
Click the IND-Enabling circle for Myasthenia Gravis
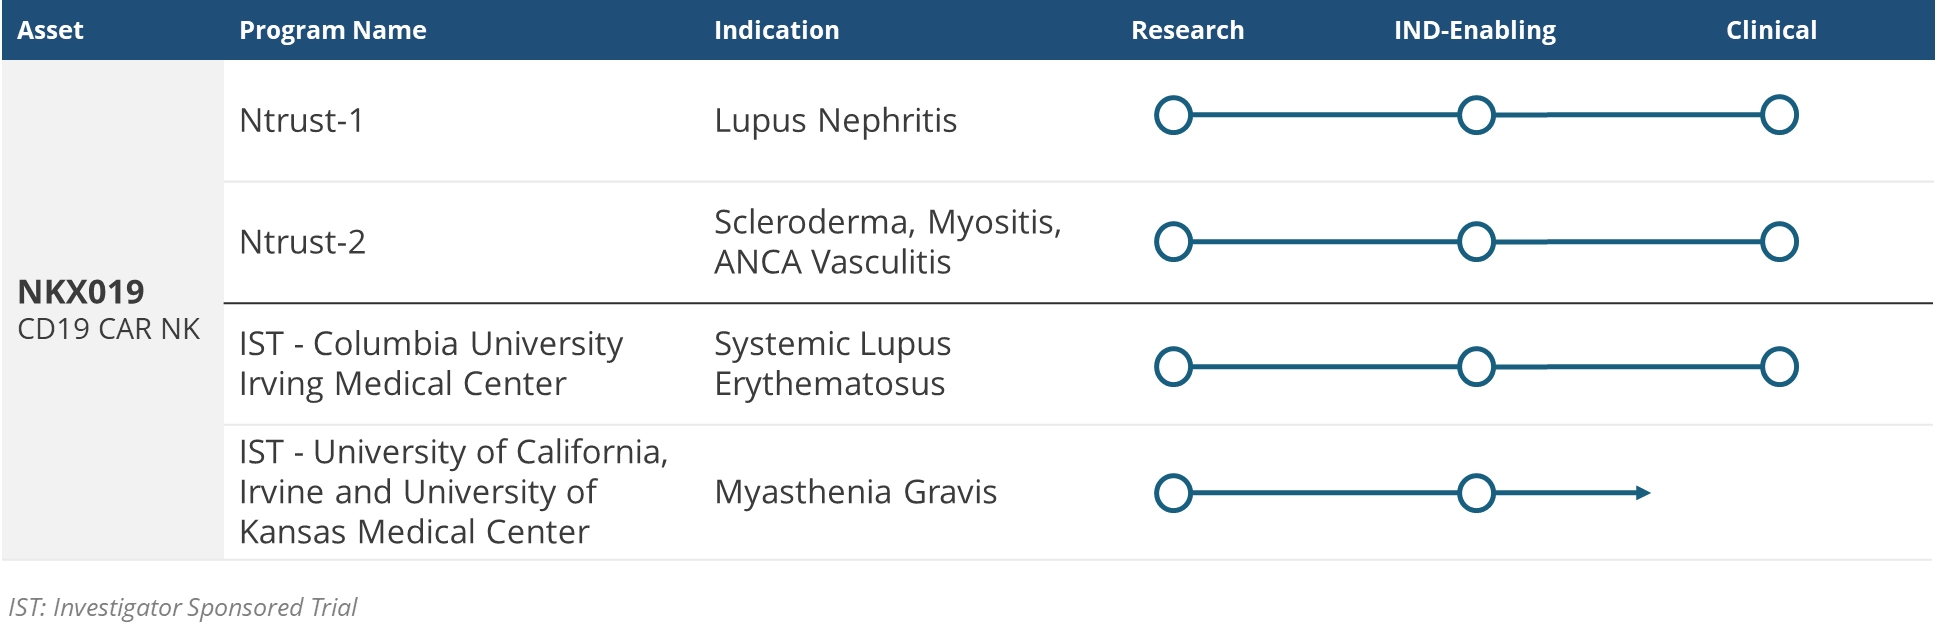point(1476,493)
